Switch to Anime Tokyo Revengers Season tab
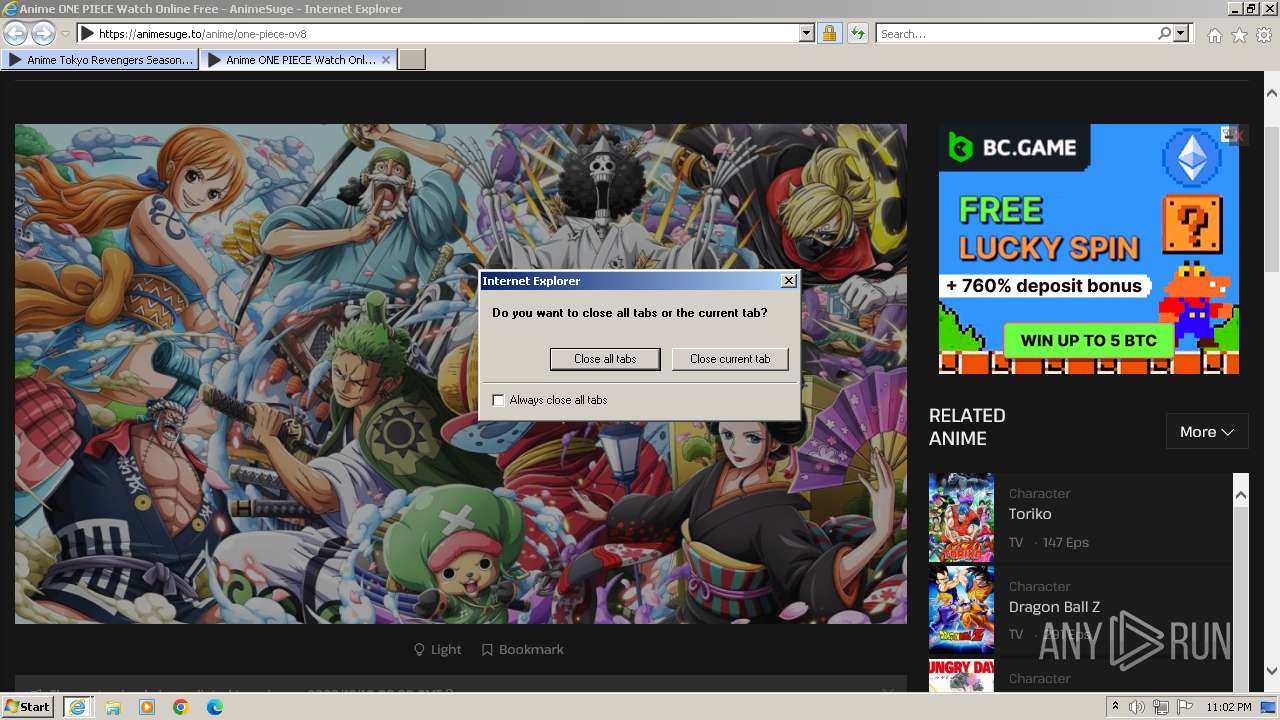 (x=100, y=60)
